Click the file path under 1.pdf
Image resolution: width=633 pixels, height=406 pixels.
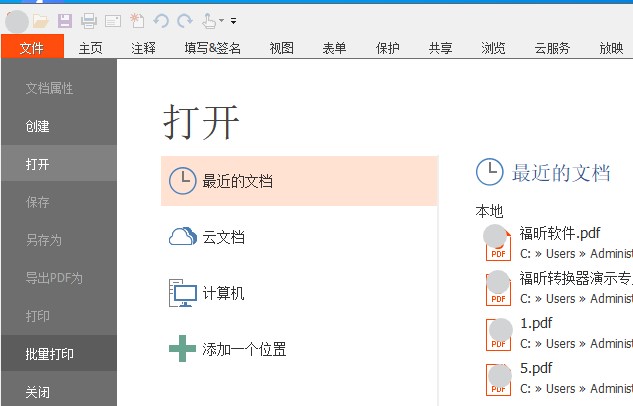(x=576, y=343)
